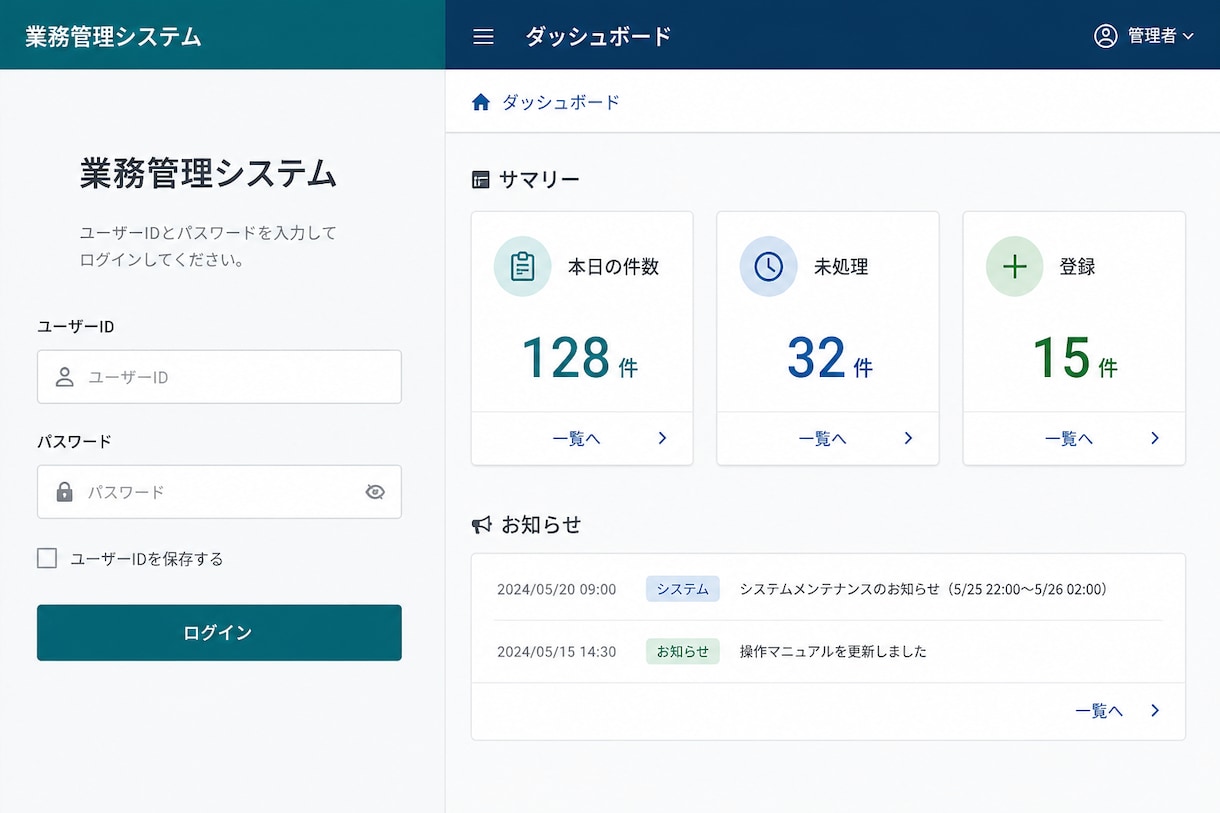Viewport: 1220px width, 813px height.
Task: Expand the 管理者 dropdown chevron
Action: pyautogui.click(x=1188, y=37)
